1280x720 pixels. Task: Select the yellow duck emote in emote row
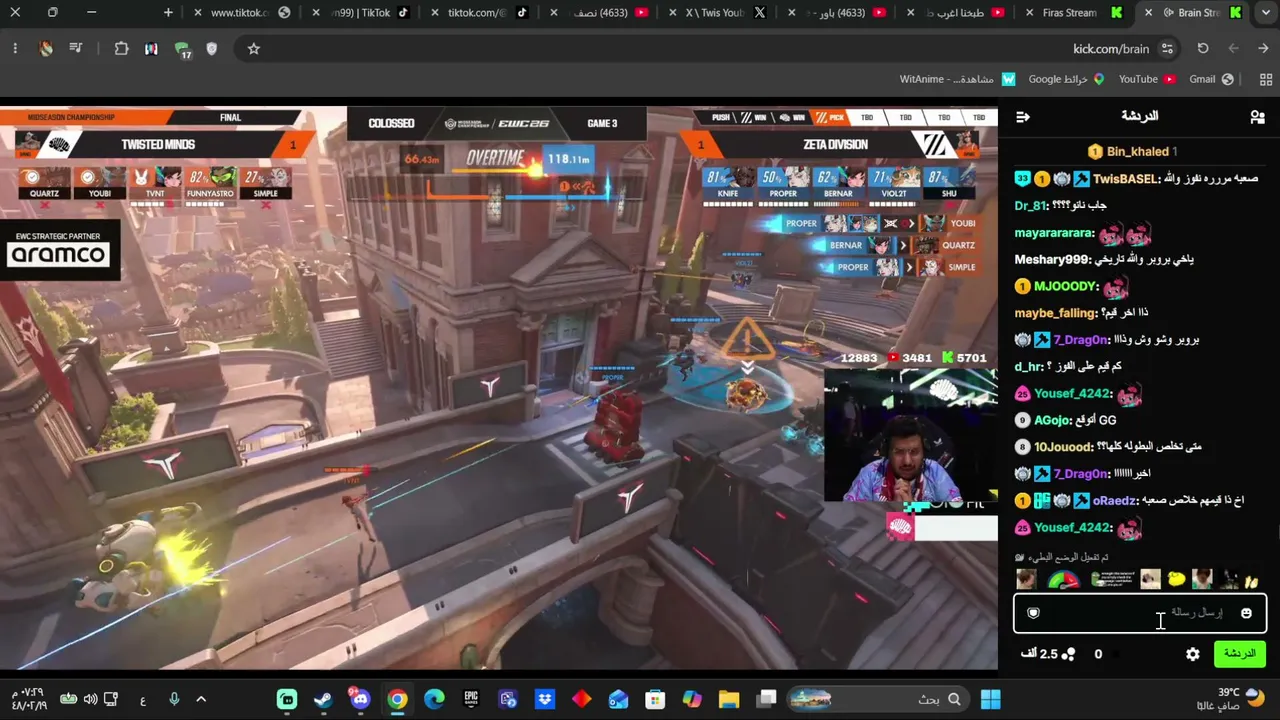tap(1176, 580)
